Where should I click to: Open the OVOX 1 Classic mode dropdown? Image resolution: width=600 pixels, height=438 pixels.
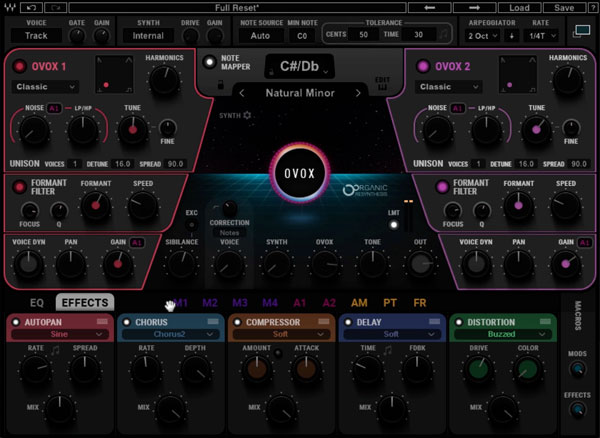[x=45, y=87]
